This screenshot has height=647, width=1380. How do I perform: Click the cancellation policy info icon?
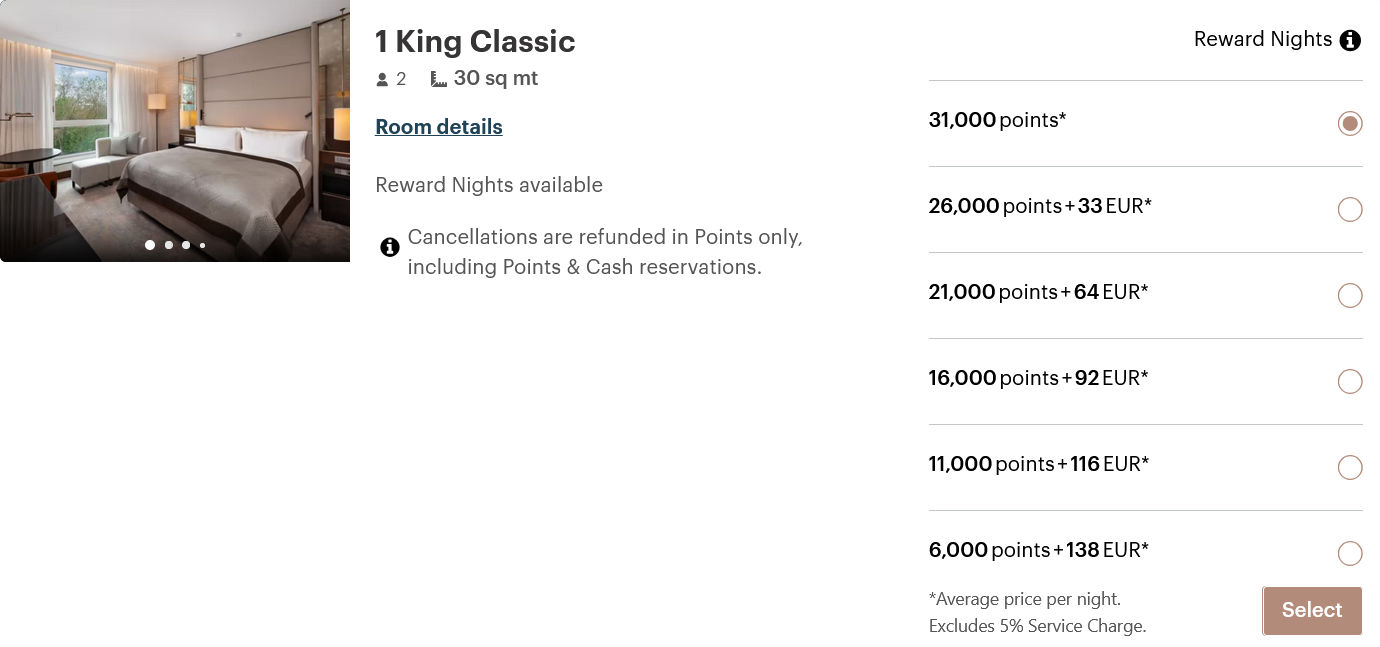(390, 247)
